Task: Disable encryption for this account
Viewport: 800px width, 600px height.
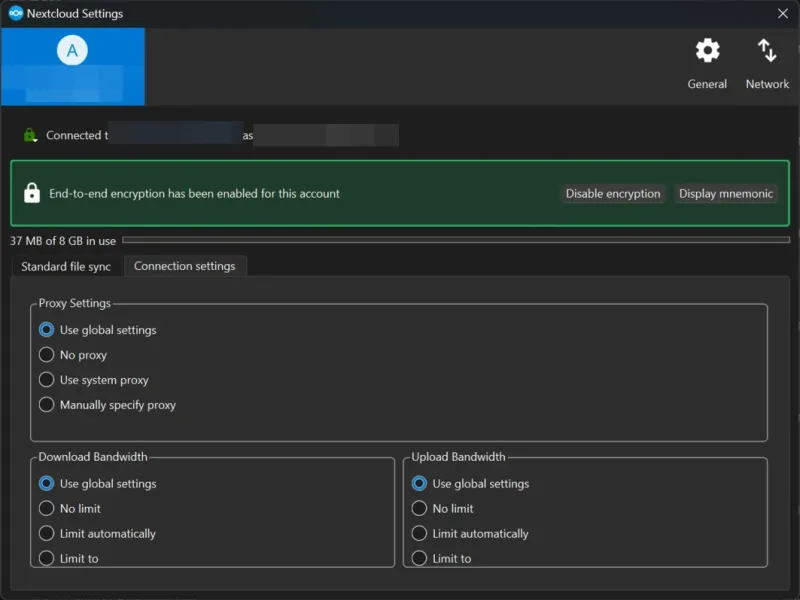Action: pos(613,194)
